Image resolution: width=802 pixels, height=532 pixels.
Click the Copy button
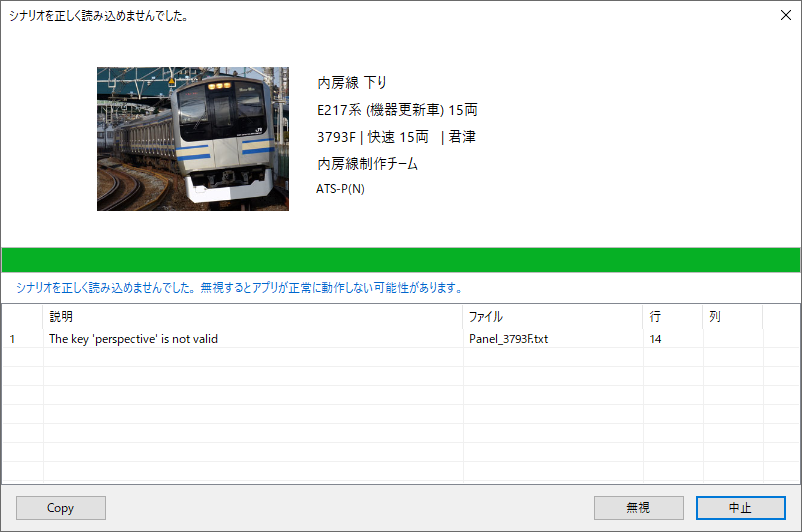click(61, 508)
